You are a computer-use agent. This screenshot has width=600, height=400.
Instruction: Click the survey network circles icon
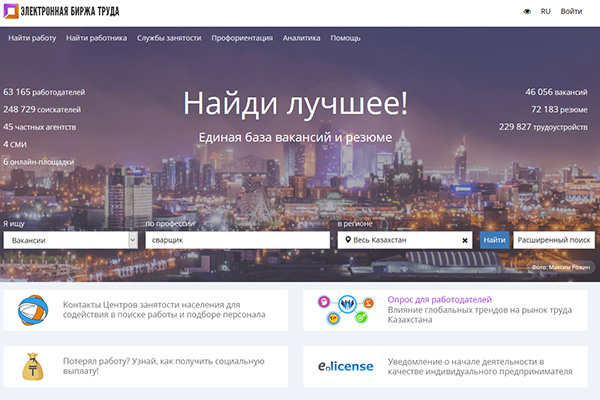346,309
